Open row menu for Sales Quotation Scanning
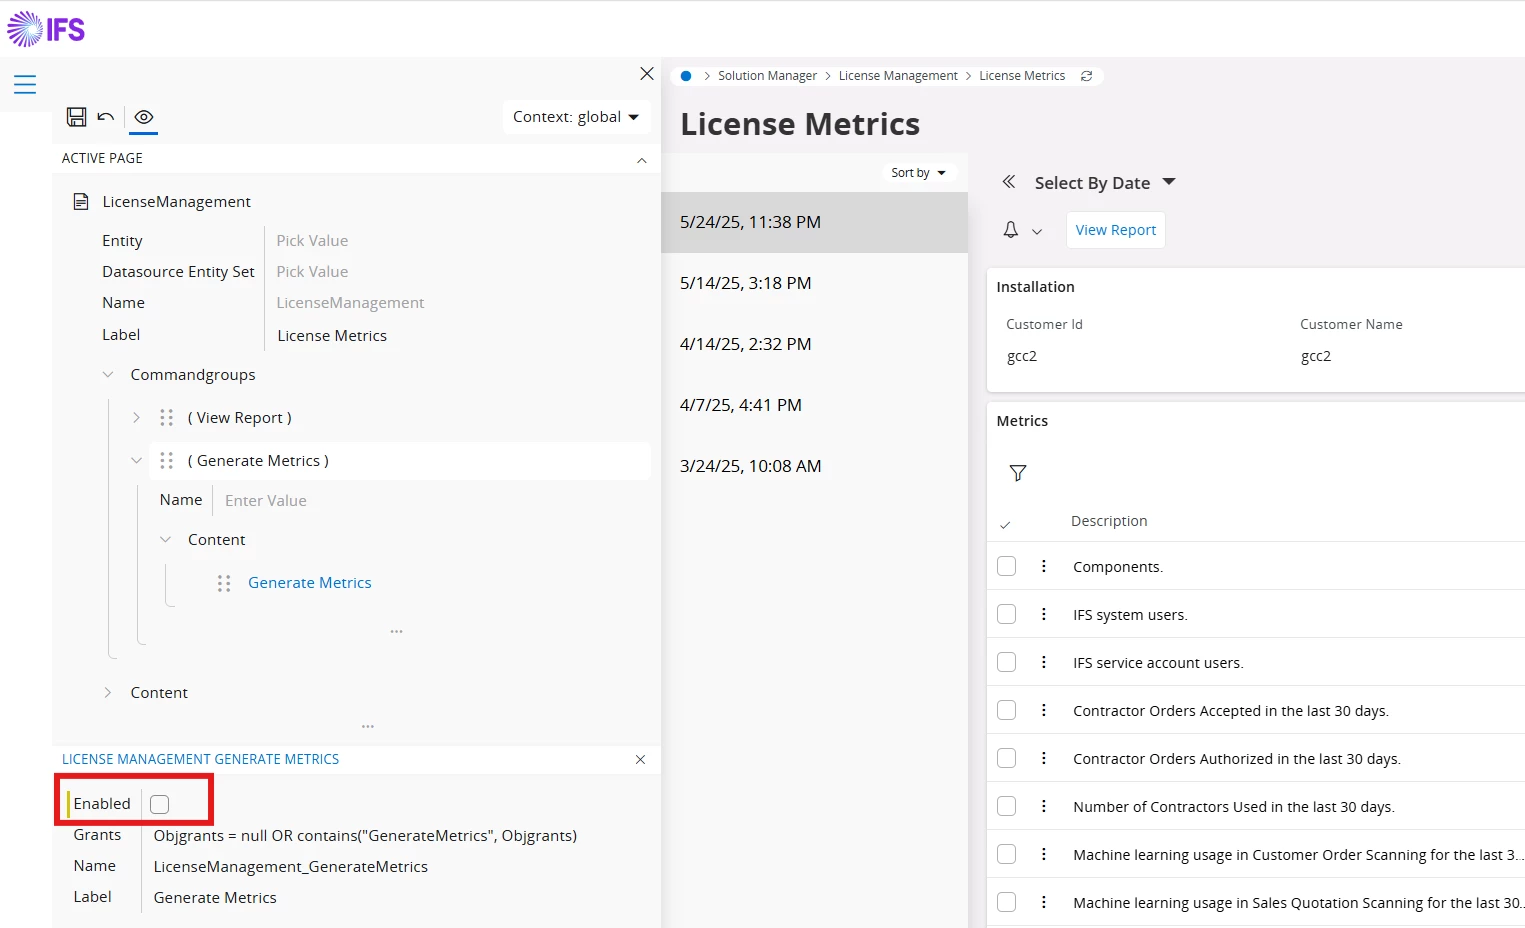 [x=1044, y=902]
